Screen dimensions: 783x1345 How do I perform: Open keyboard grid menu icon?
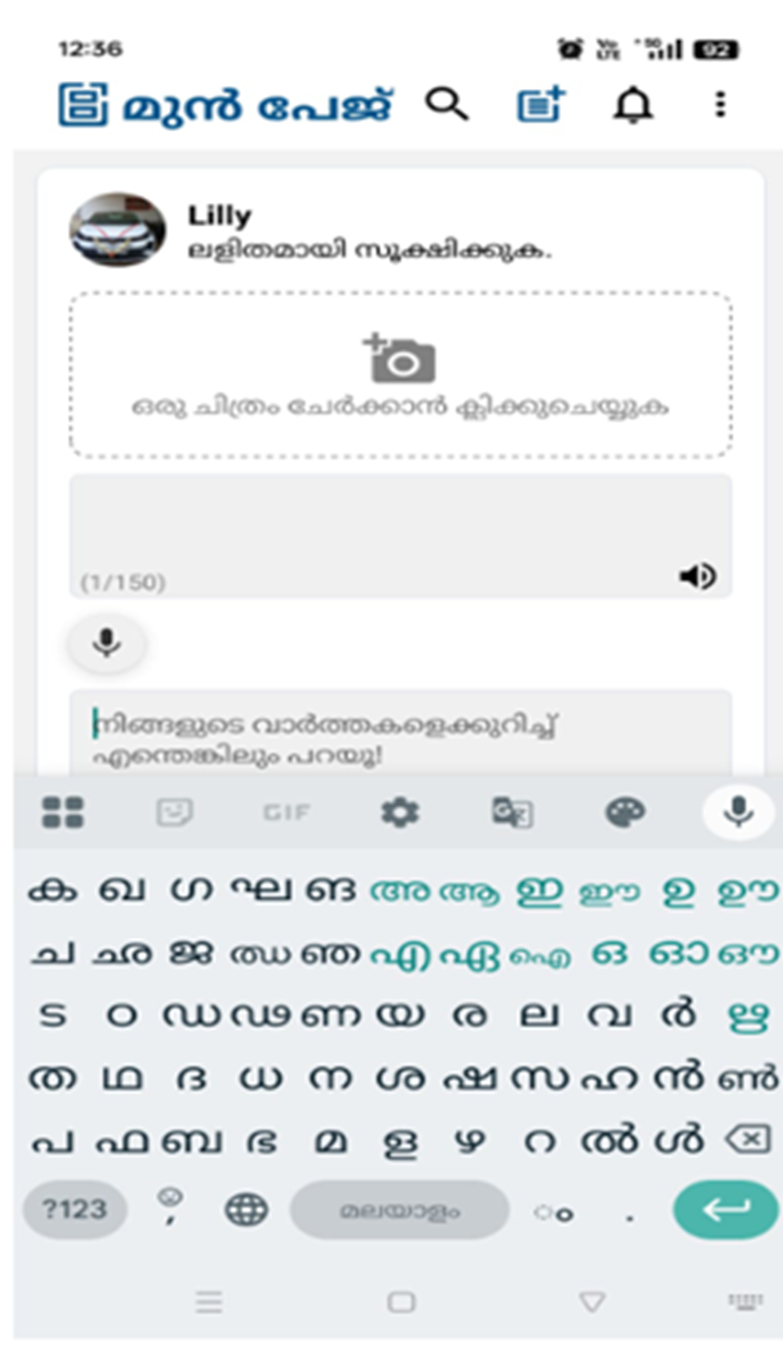(x=63, y=813)
